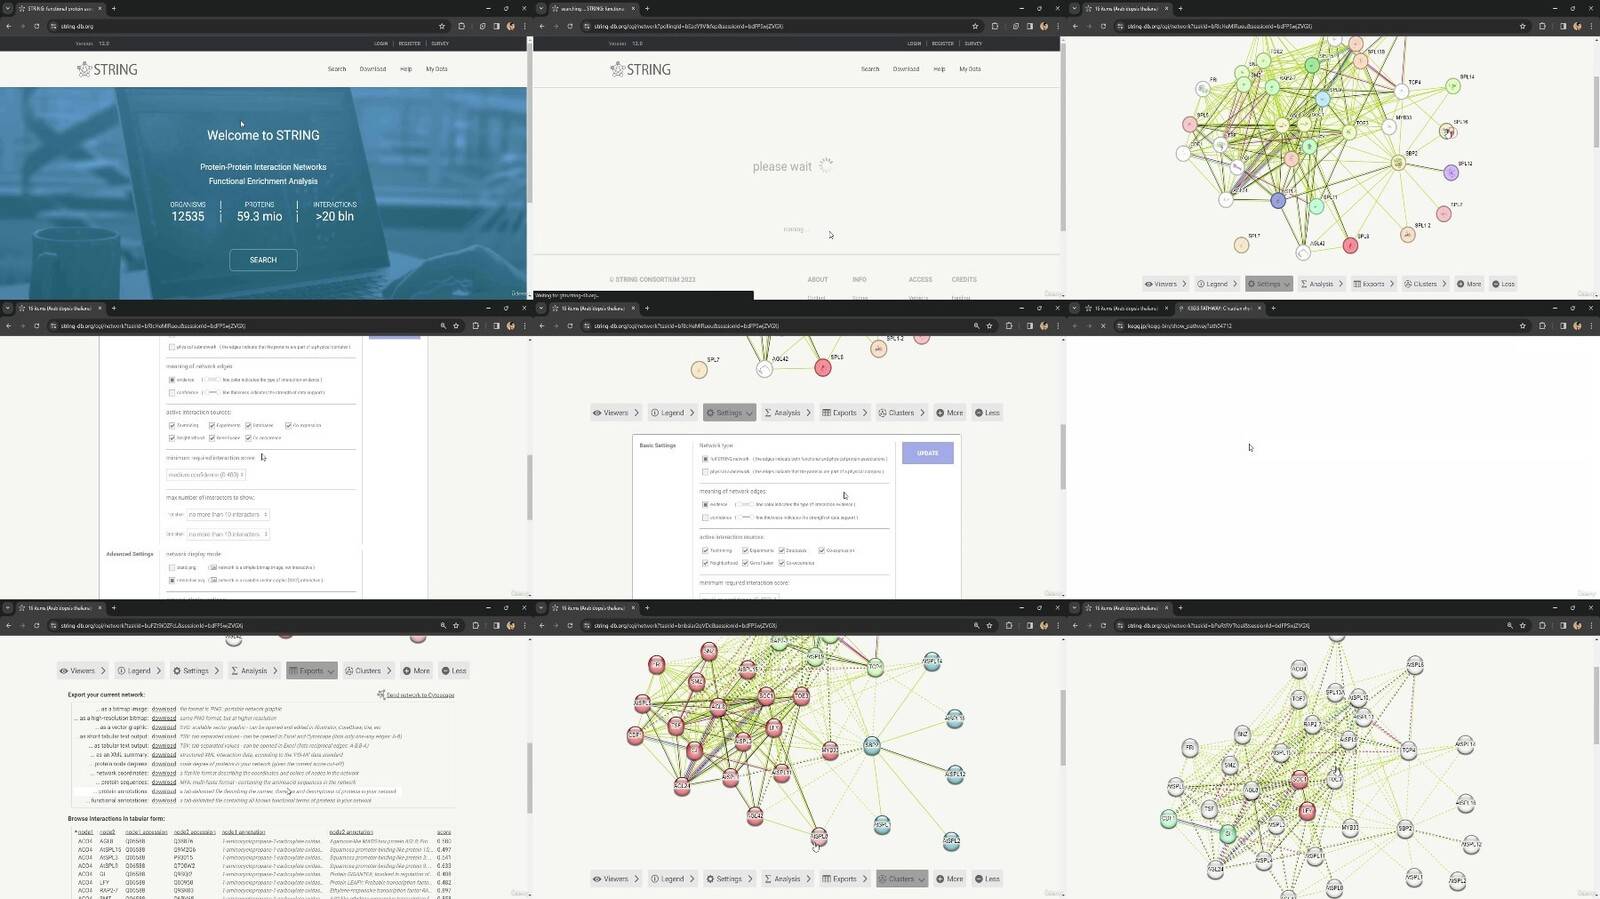The height and width of the screenshot is (899, 1600).
Task: Toggle Neighborhood checkbox in the Advanced Settings window
Action: click(x=172, y=437)
